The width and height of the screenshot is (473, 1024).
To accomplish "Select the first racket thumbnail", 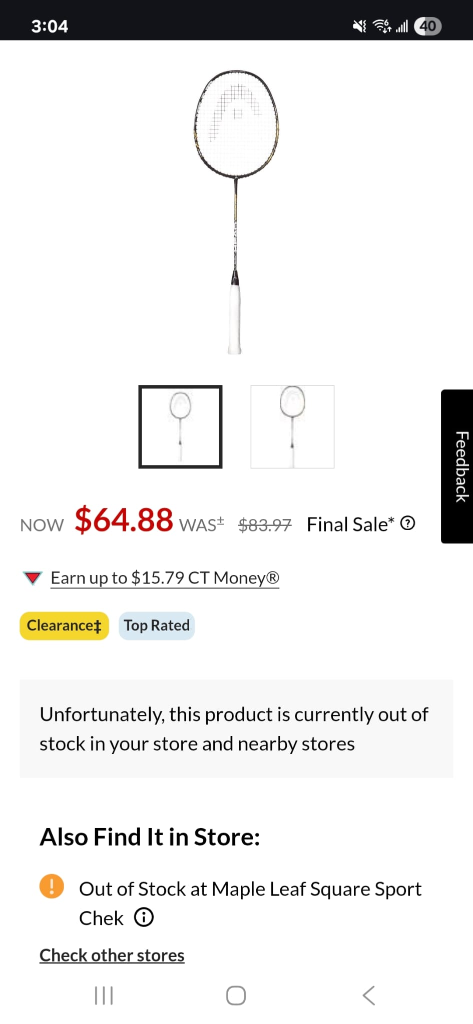I will pos(180,426).
